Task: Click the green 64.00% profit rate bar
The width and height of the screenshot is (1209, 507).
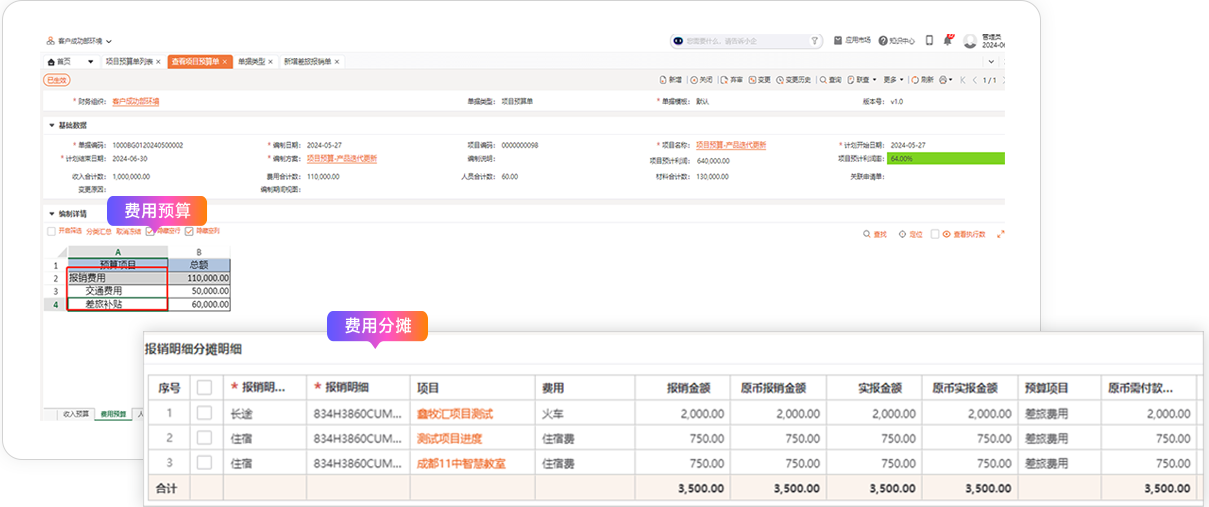Action: (x=945, y=159)
